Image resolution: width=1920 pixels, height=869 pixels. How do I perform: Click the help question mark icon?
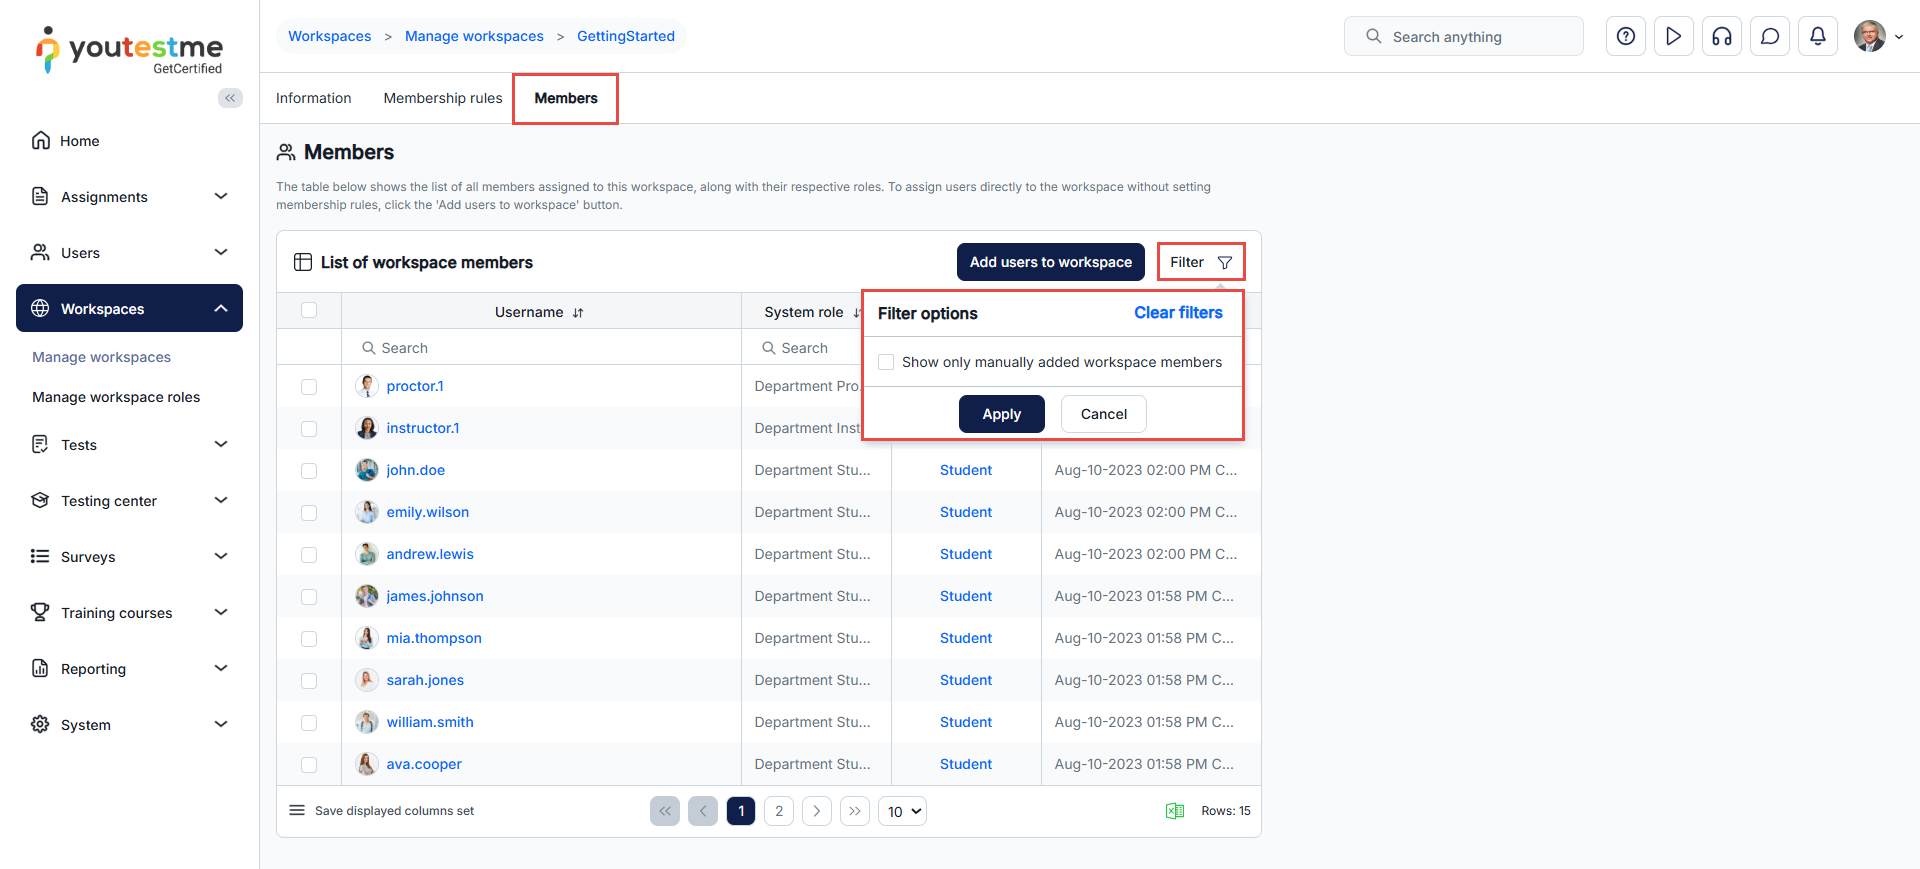coord(1625,37)
